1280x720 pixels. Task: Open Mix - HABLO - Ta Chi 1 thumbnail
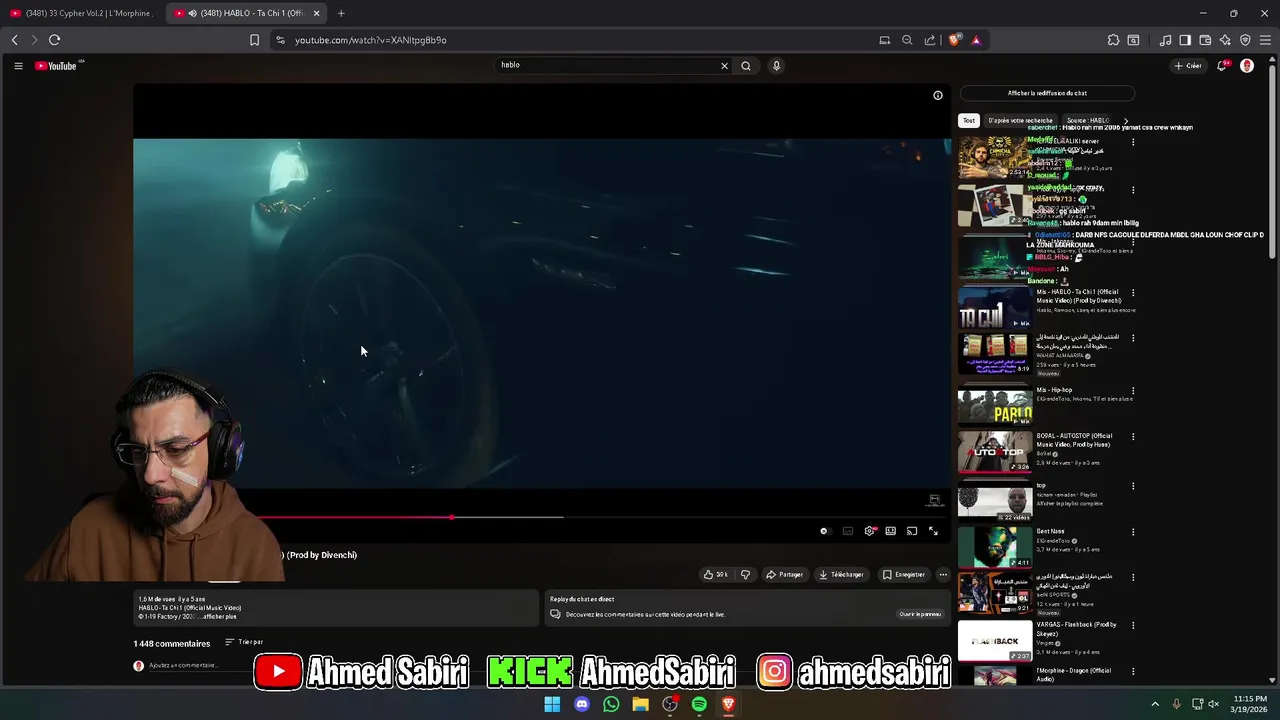pyautogui.click(x=995, y=309)
